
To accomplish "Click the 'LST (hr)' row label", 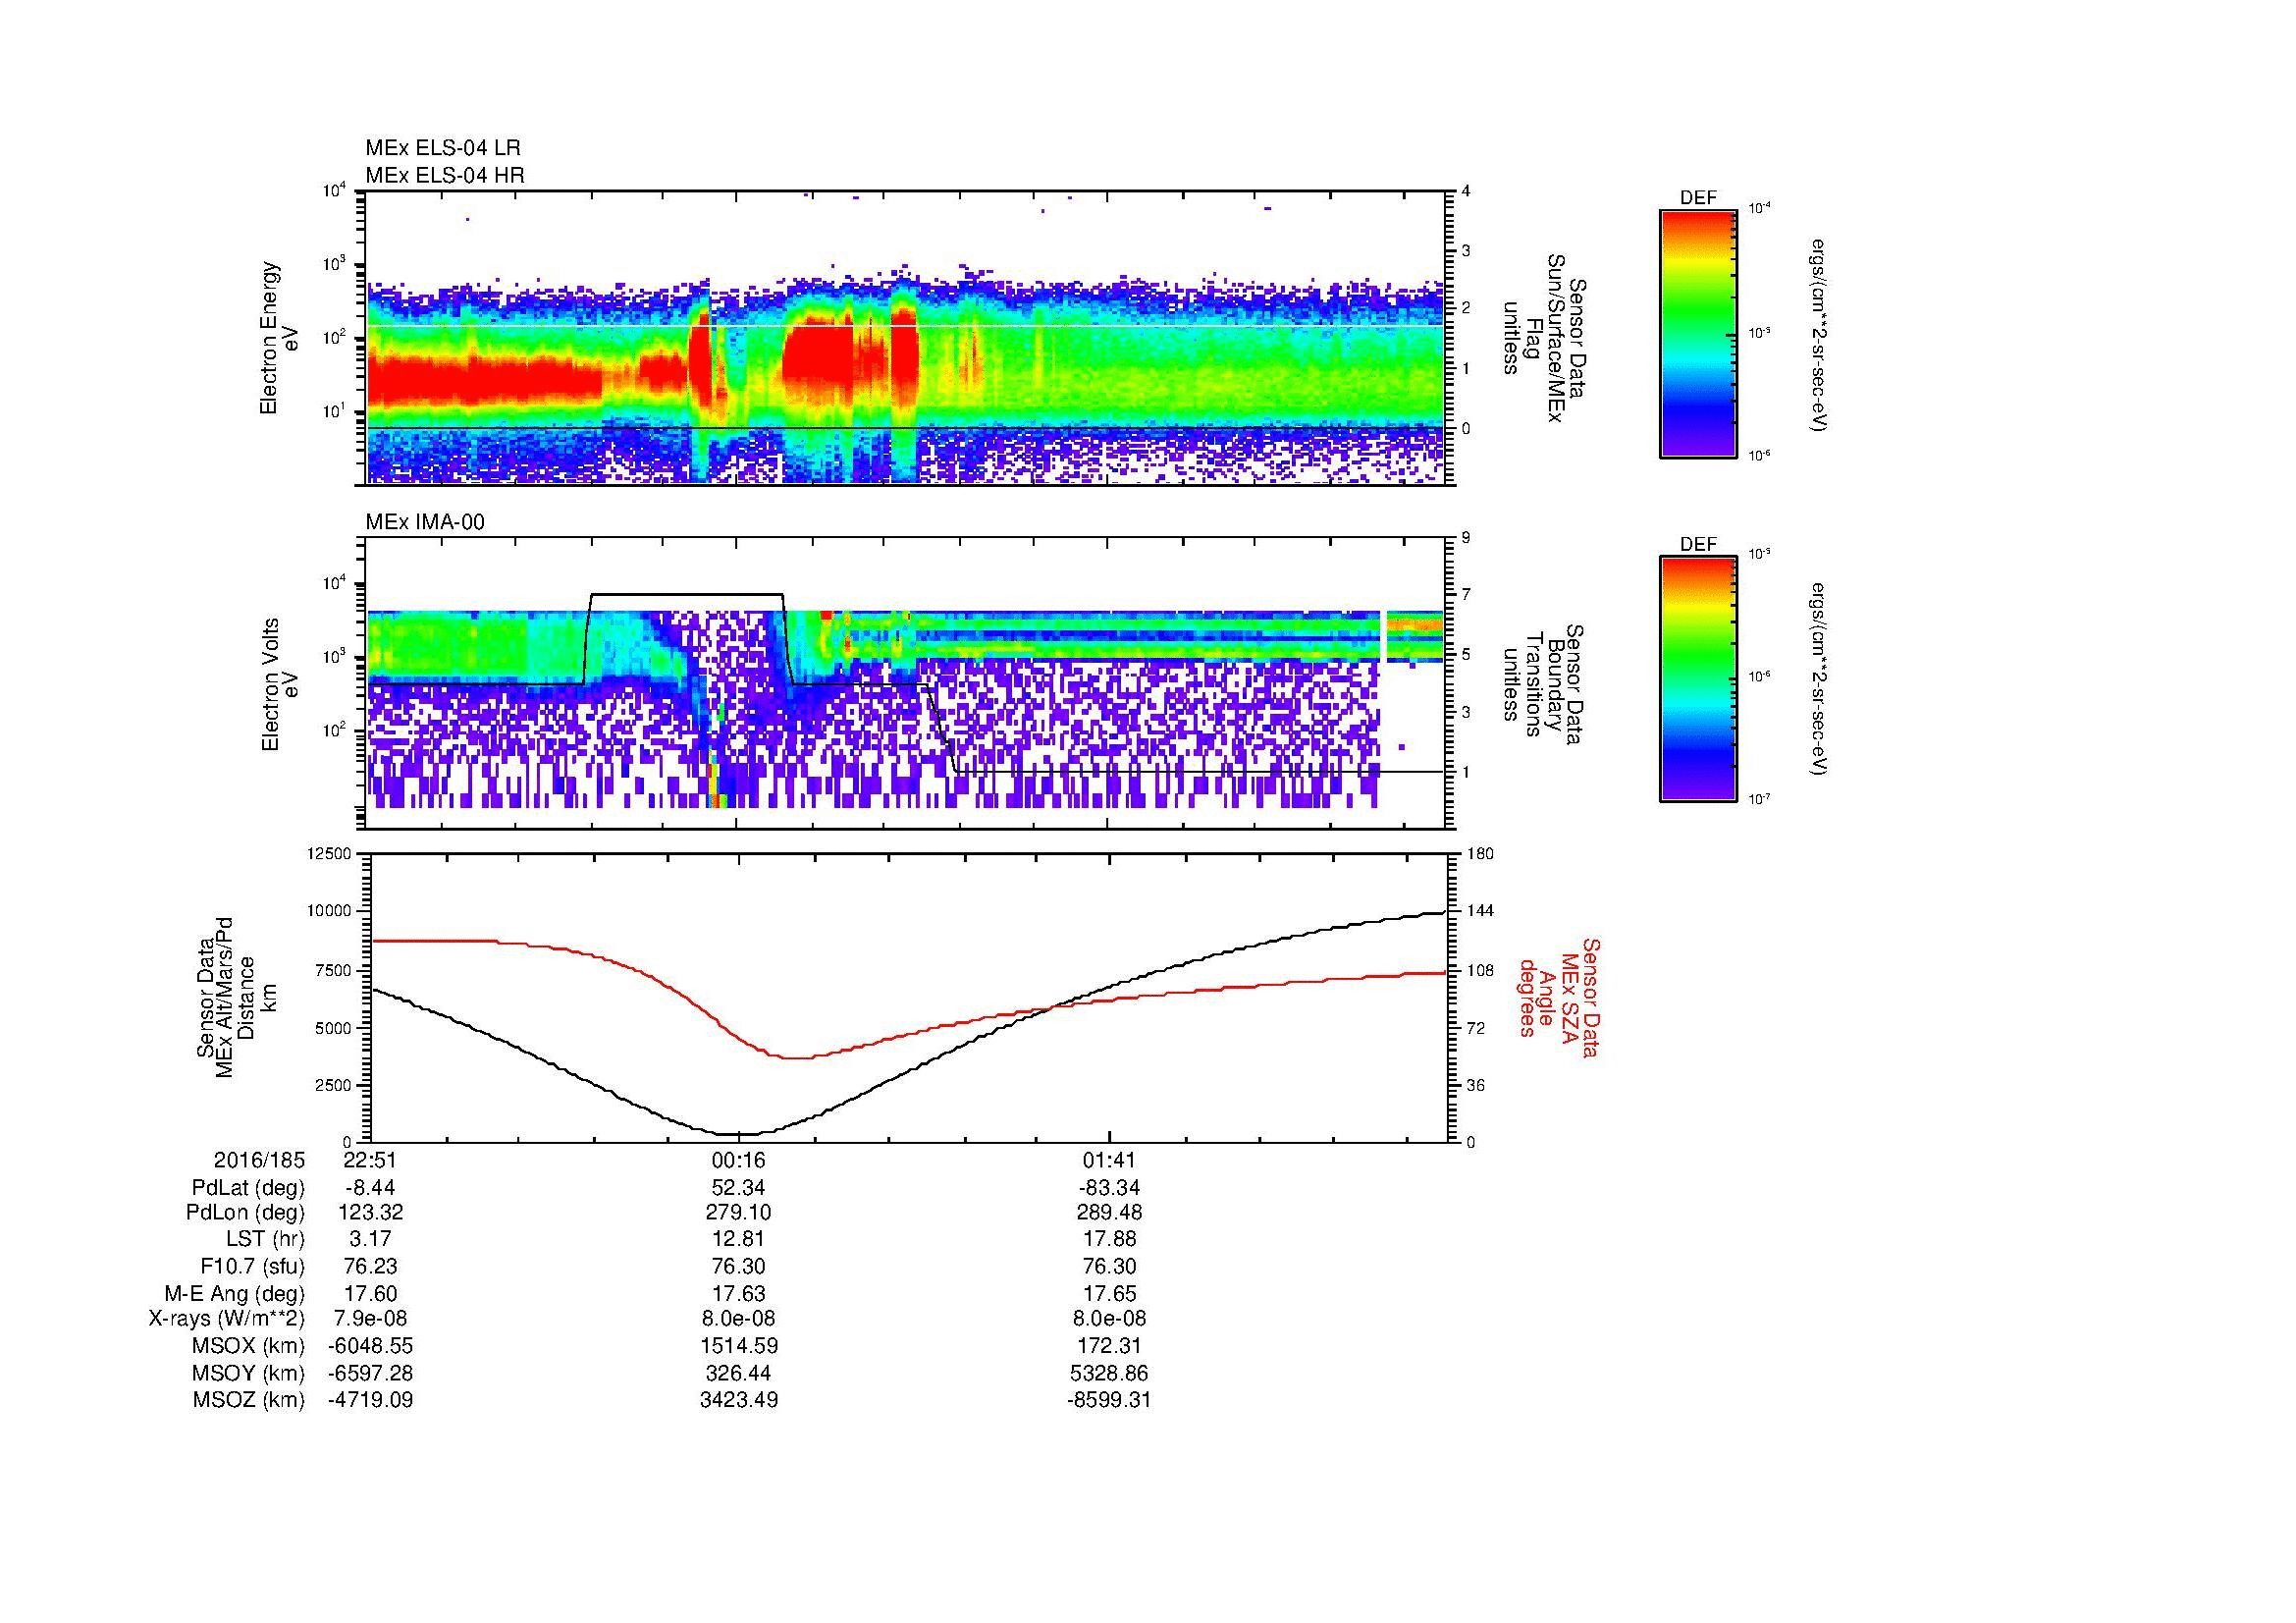I will click(265, 1240).
